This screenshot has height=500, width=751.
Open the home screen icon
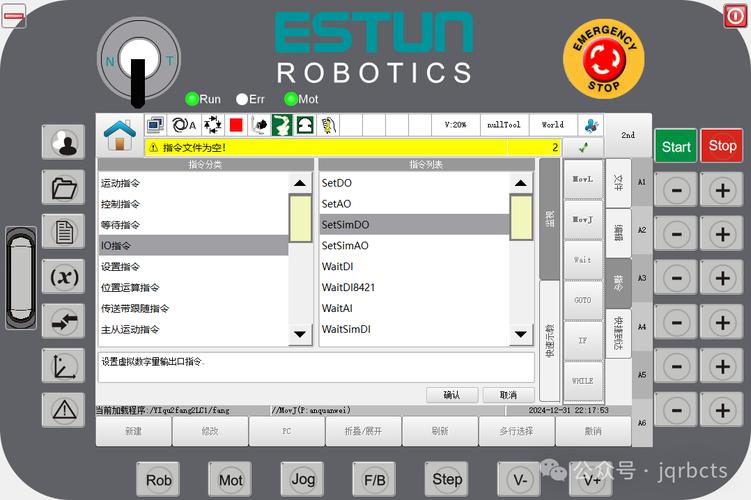tap(120, 136)
